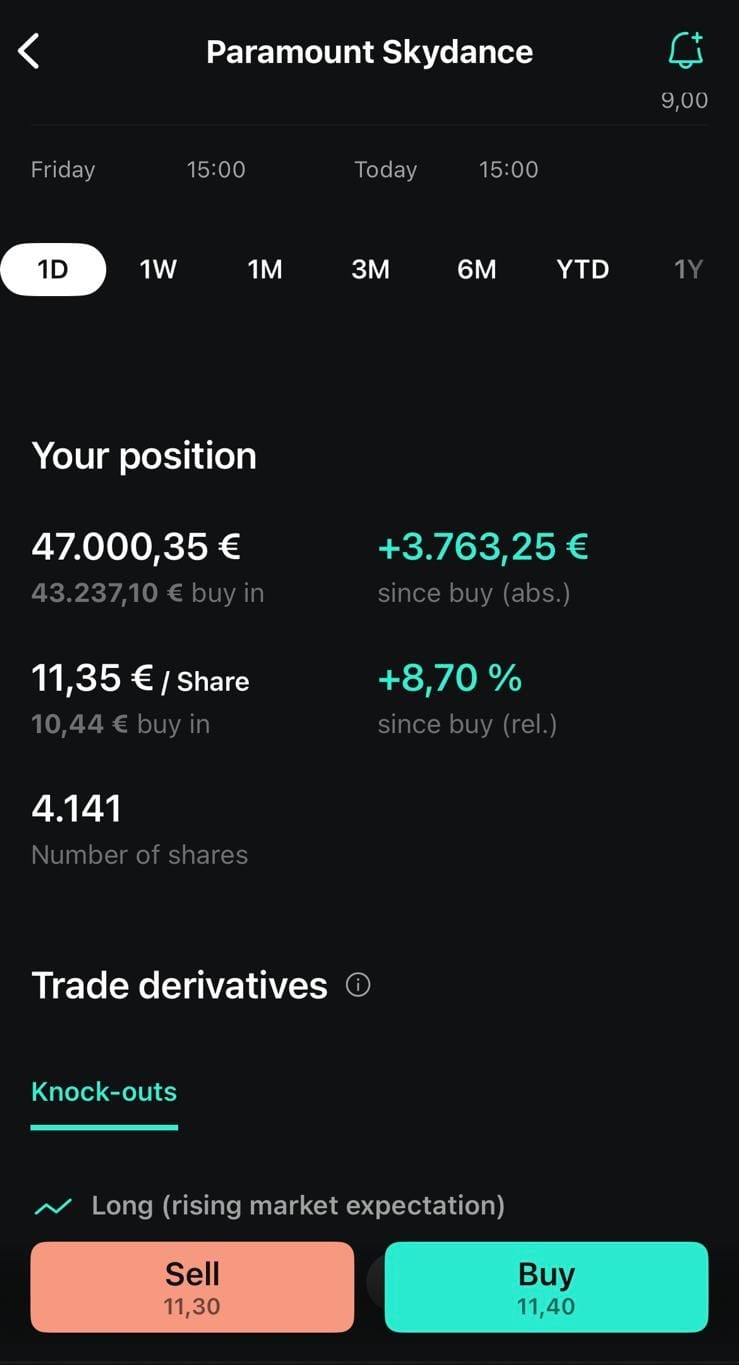Select the 1D chart range

[x=53, y=269]
